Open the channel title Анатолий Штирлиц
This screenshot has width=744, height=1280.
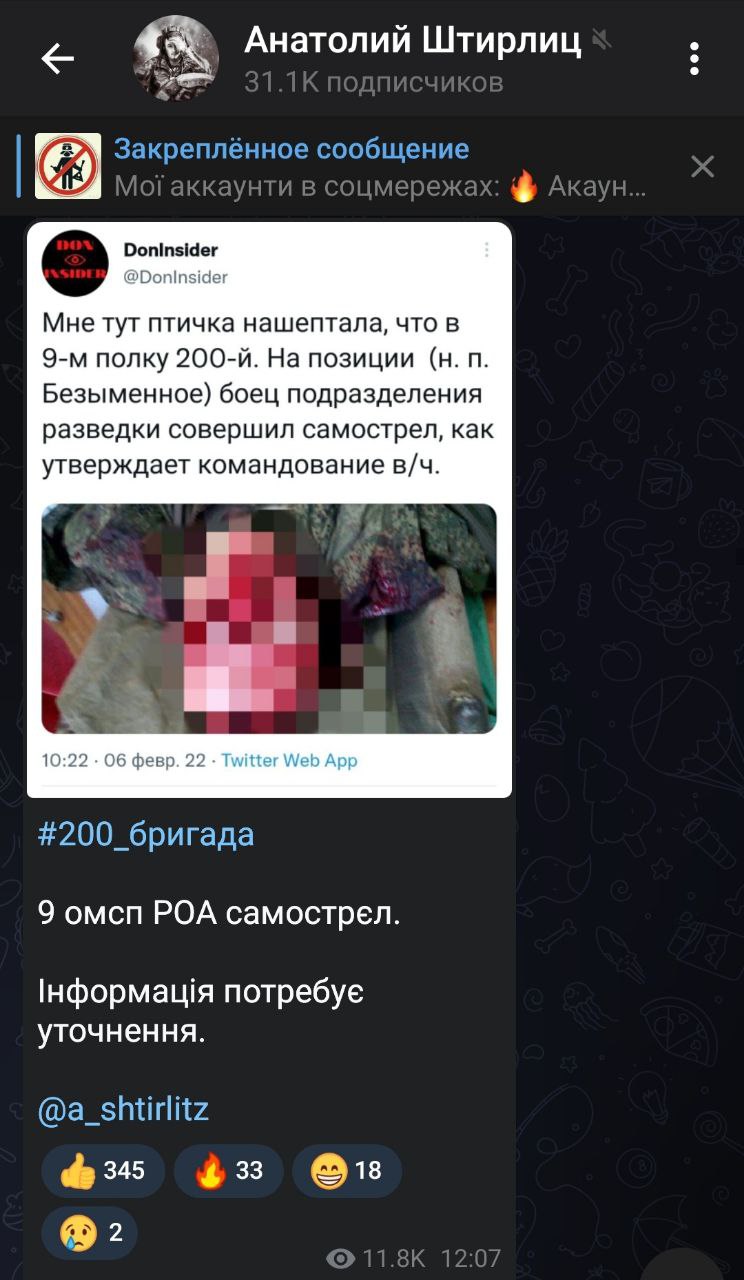(x=413, y=40)
